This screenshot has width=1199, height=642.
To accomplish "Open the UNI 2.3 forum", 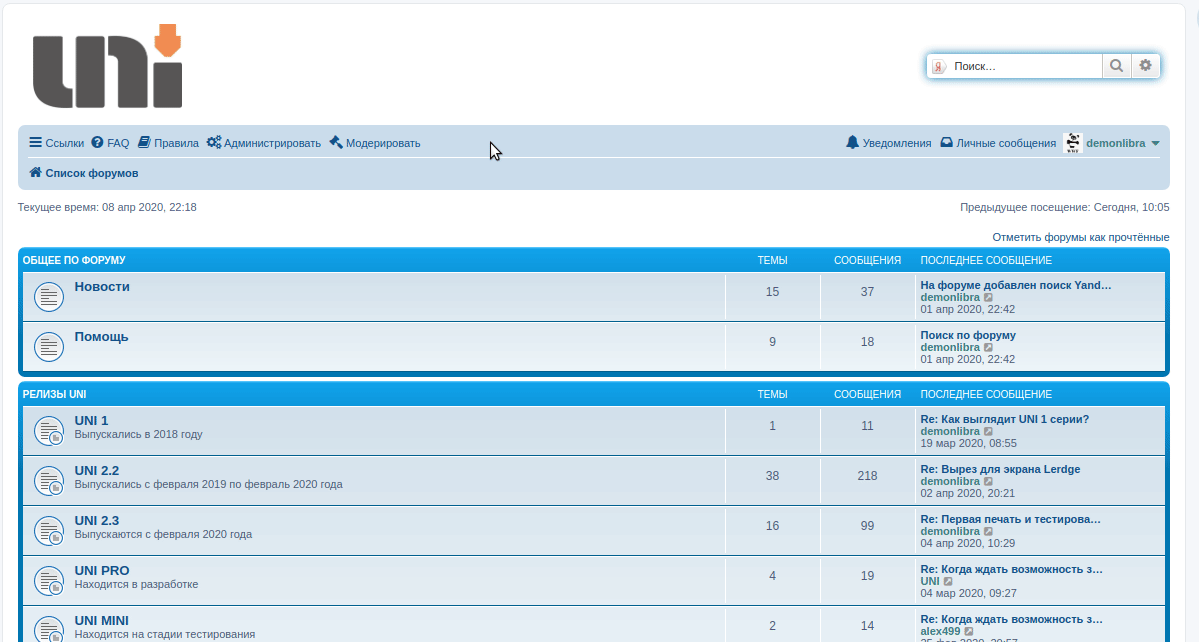I will point(96,521).
